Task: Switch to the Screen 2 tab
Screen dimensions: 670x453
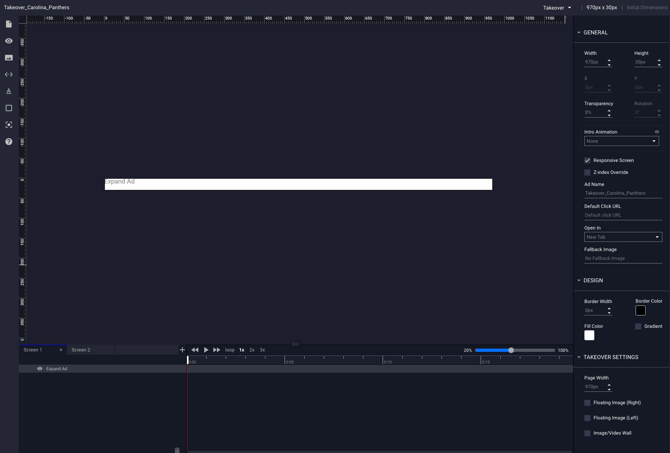Action: (81, 350)
